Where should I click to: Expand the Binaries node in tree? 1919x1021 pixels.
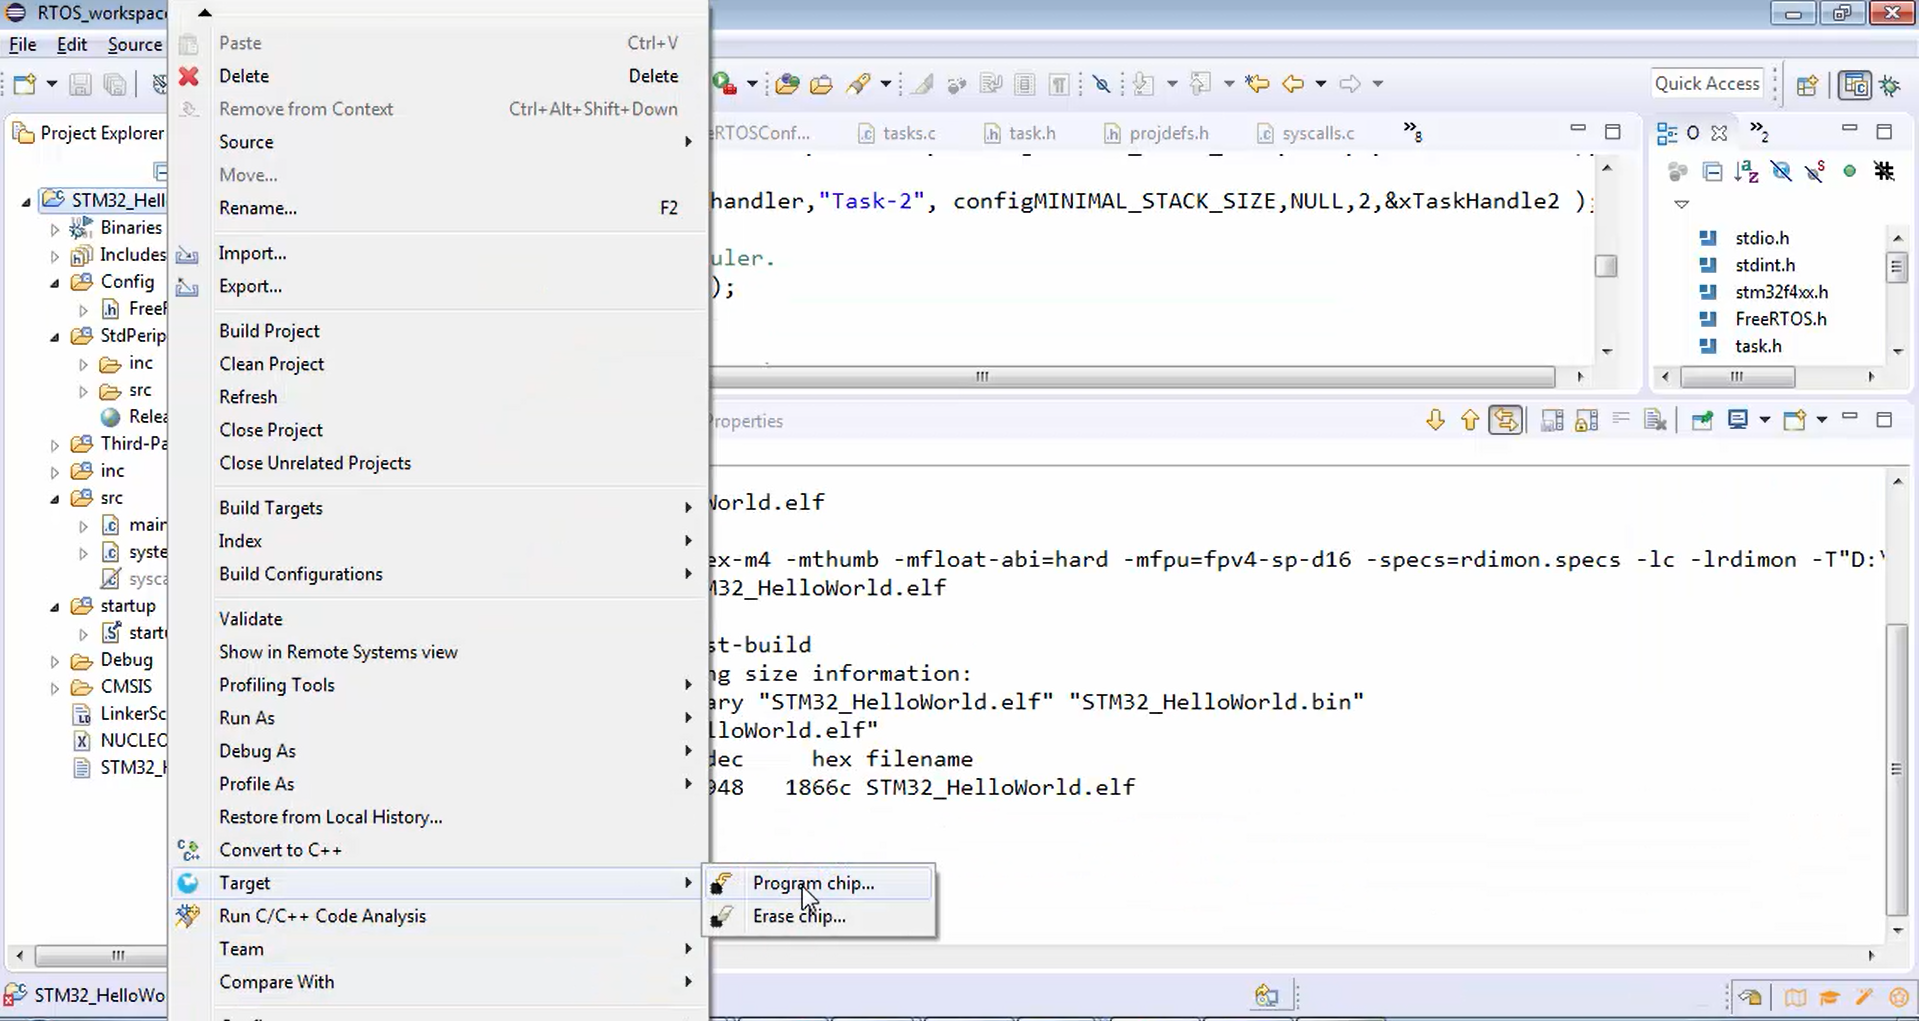55,229
